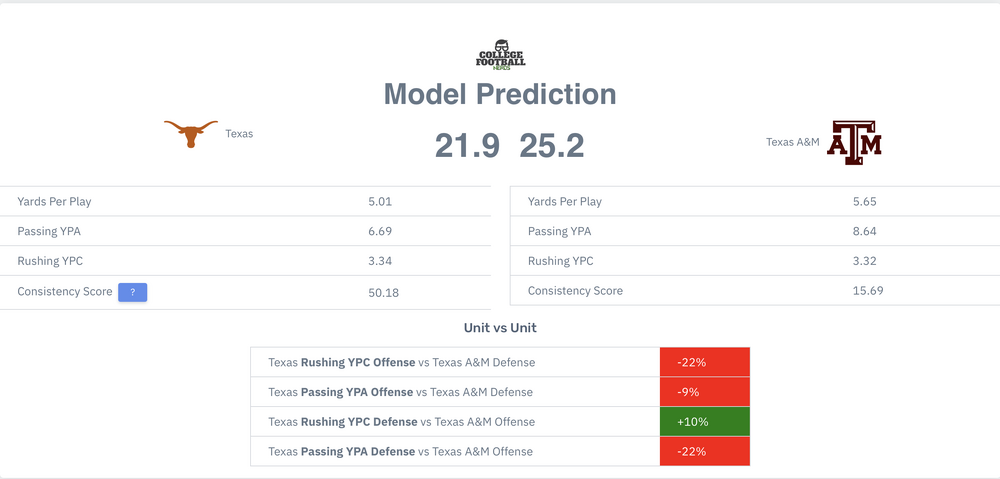Click the green +10% rushing defense badge
Viewport: 1000px width, 479px height.
(x=704, y=422)
